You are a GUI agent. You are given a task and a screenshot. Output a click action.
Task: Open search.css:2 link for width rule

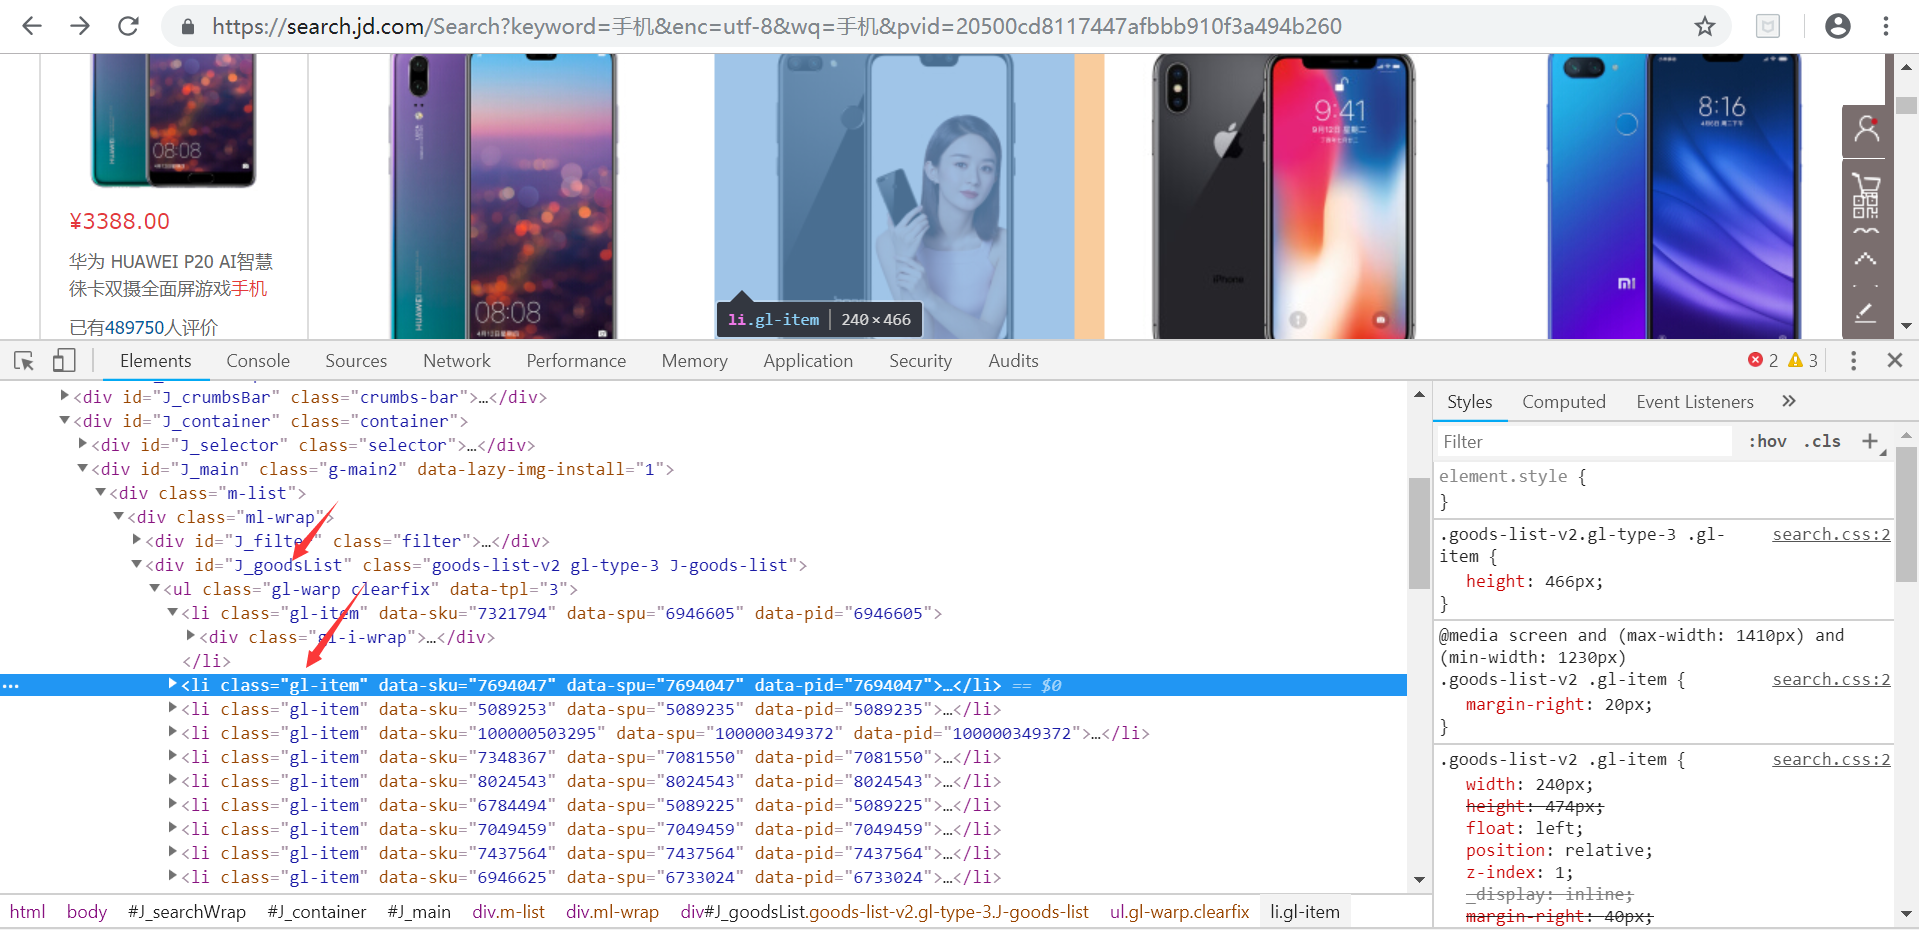pos(1831,759)
